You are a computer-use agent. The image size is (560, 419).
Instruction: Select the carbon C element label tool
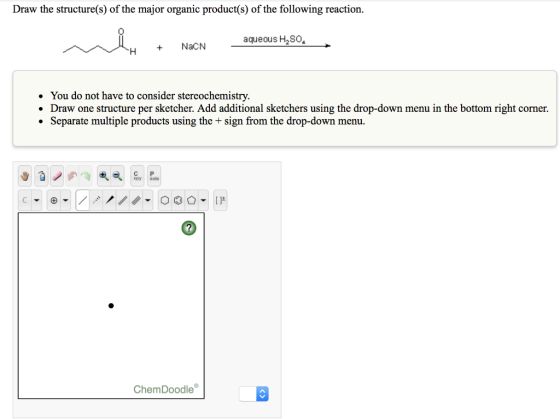(x=25, y=200)
